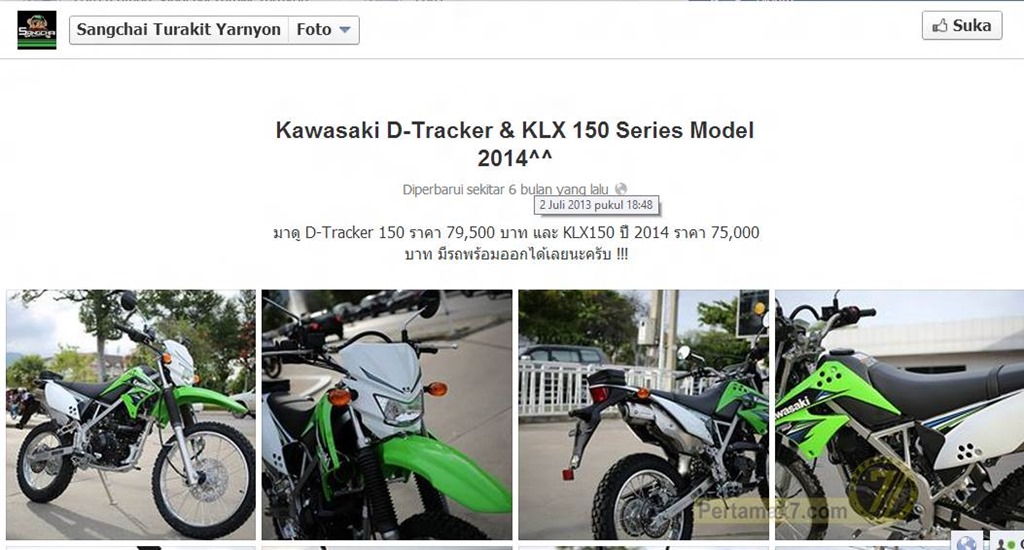Click the Sangchai page logo icon

[37, 30]
